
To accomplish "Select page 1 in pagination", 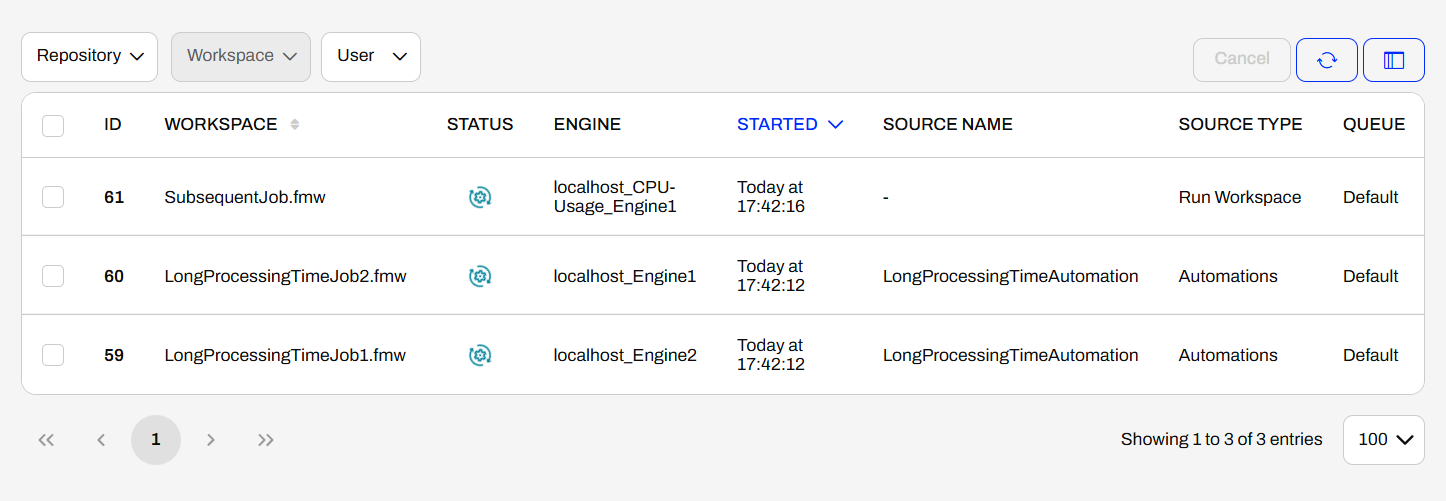I will [156, 440].
